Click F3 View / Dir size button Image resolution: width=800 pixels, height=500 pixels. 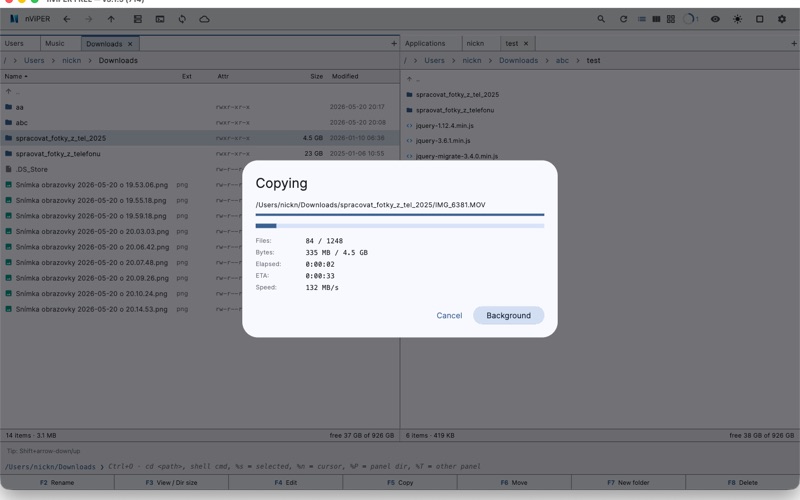(x=171, y=482)
